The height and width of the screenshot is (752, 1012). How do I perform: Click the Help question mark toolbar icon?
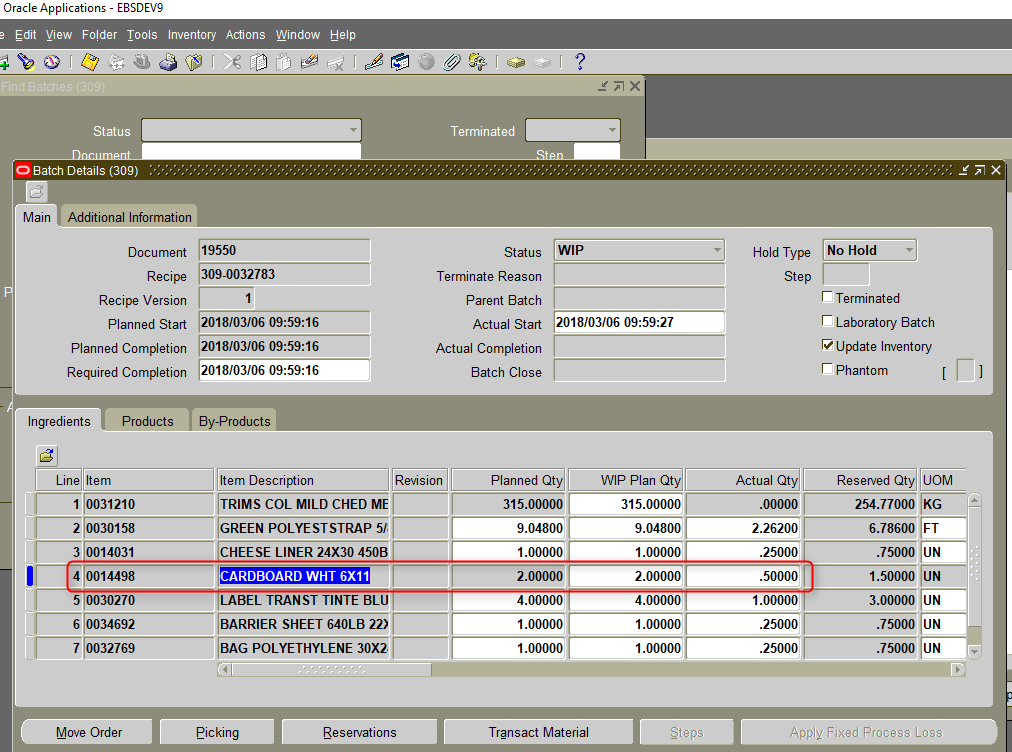click(580, 62)
